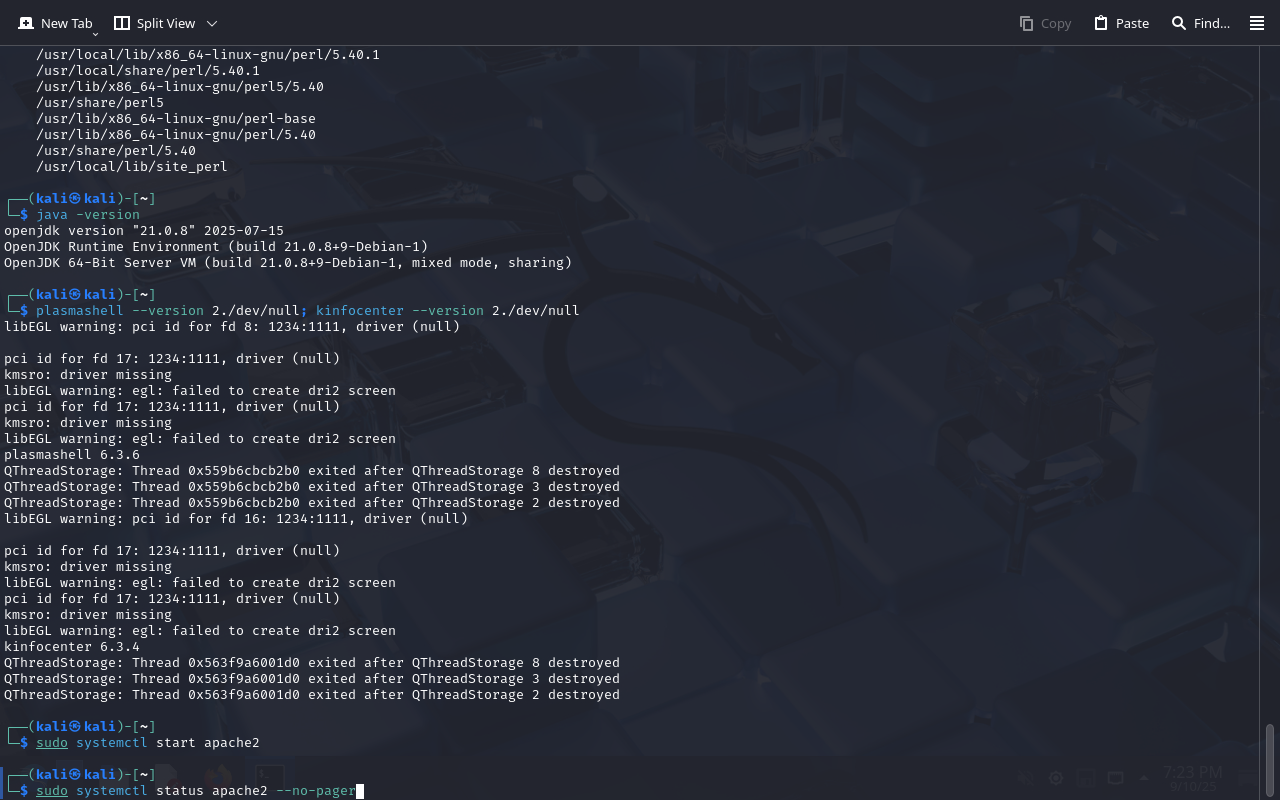The image size is (1280, 800).
Task: Click the kinfocenter 6.3.4 output line
Action: point(72,647)
